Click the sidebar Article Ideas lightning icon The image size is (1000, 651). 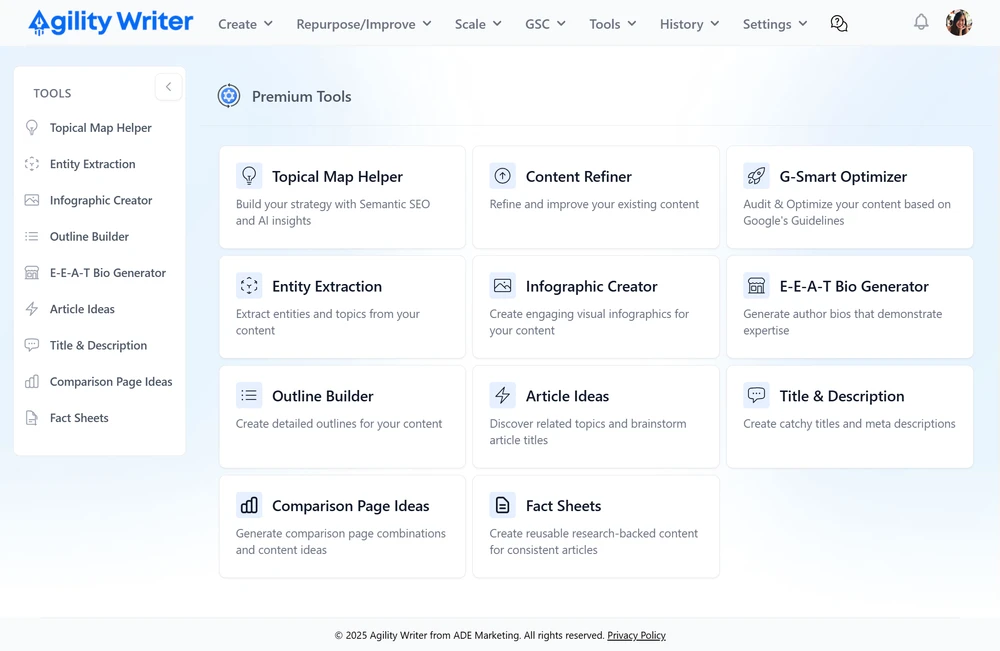[31, 309]
